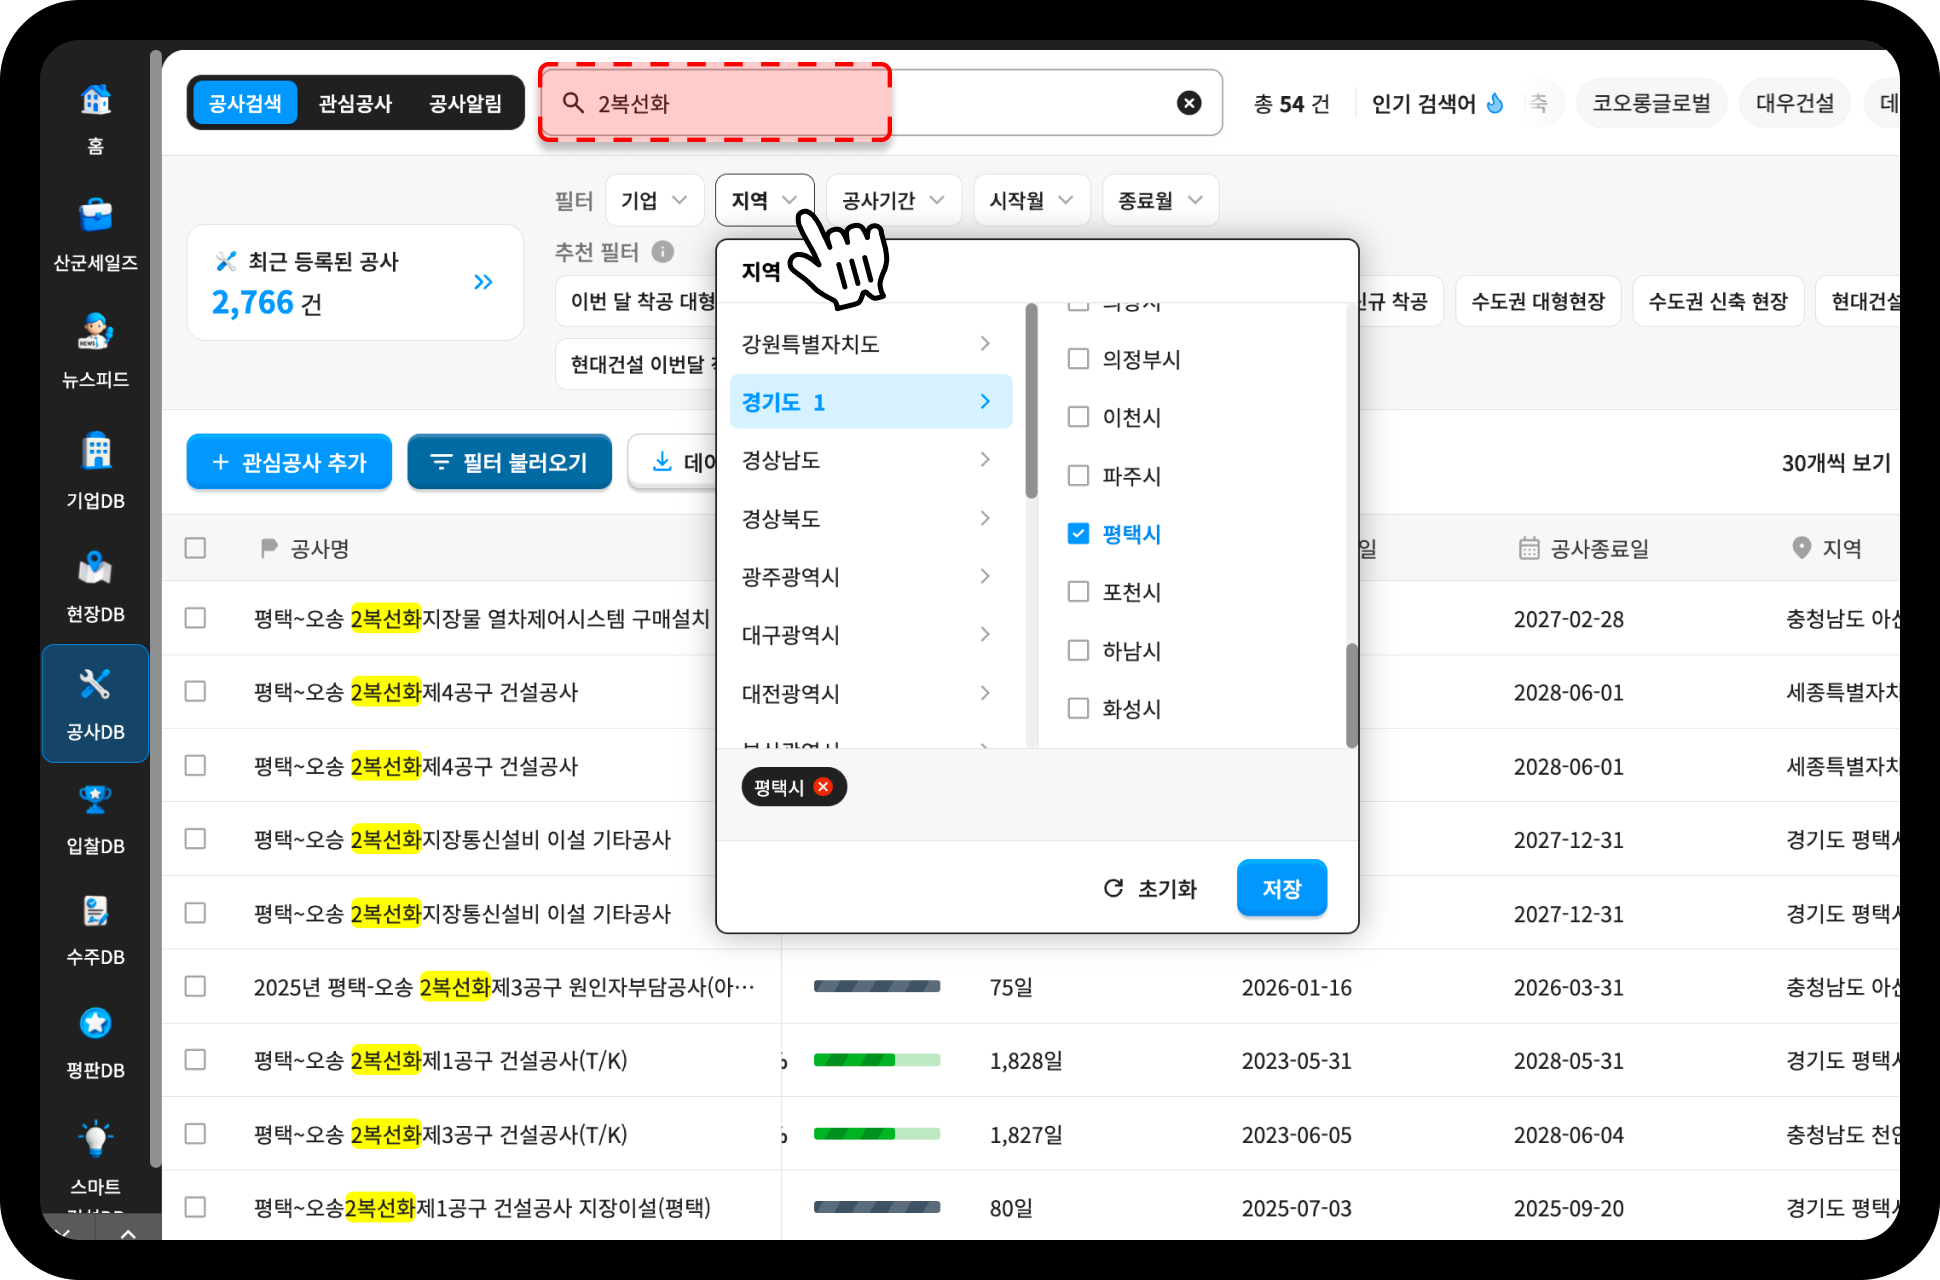Viewport: 1940px width, 1280px height.
Task: Click progress bar of 75일 row
Action: [x=877, y=986]
